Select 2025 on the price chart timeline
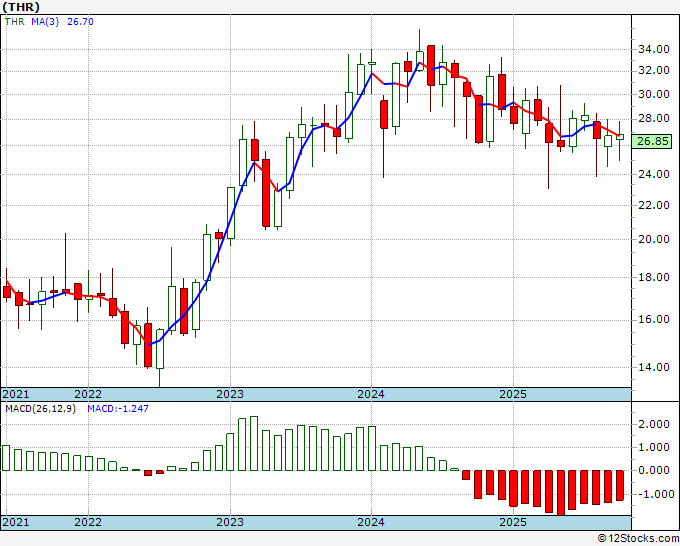Screen dimensions: 680x546 coord(513,394)
